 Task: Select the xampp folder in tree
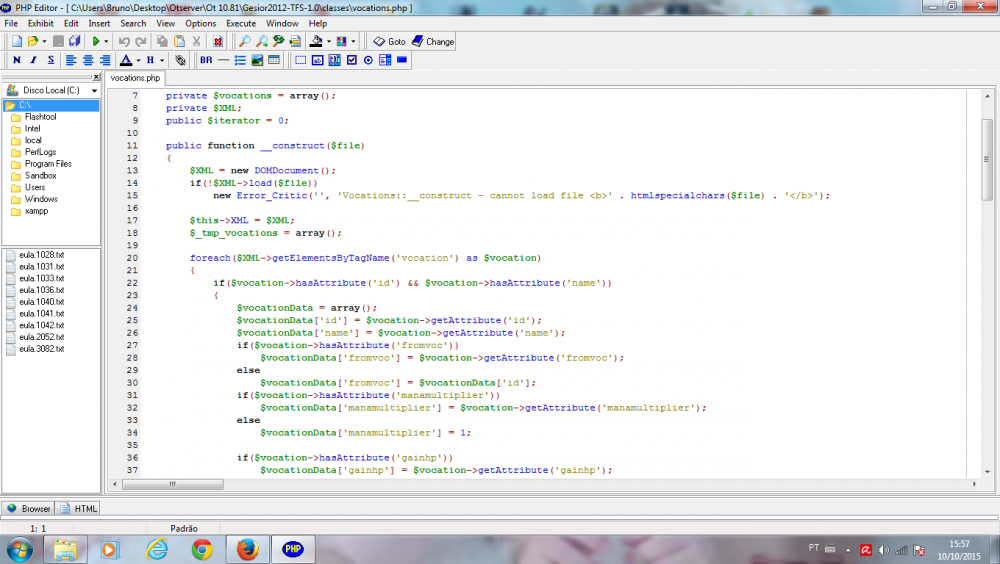pos(36,211)
